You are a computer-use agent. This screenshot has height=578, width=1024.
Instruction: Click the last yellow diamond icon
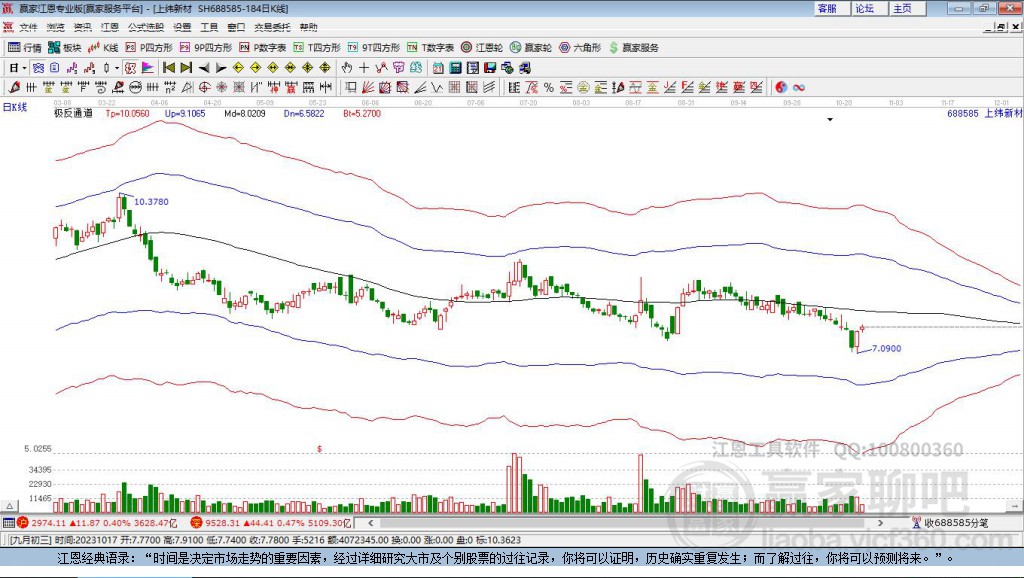pos(325,68)
